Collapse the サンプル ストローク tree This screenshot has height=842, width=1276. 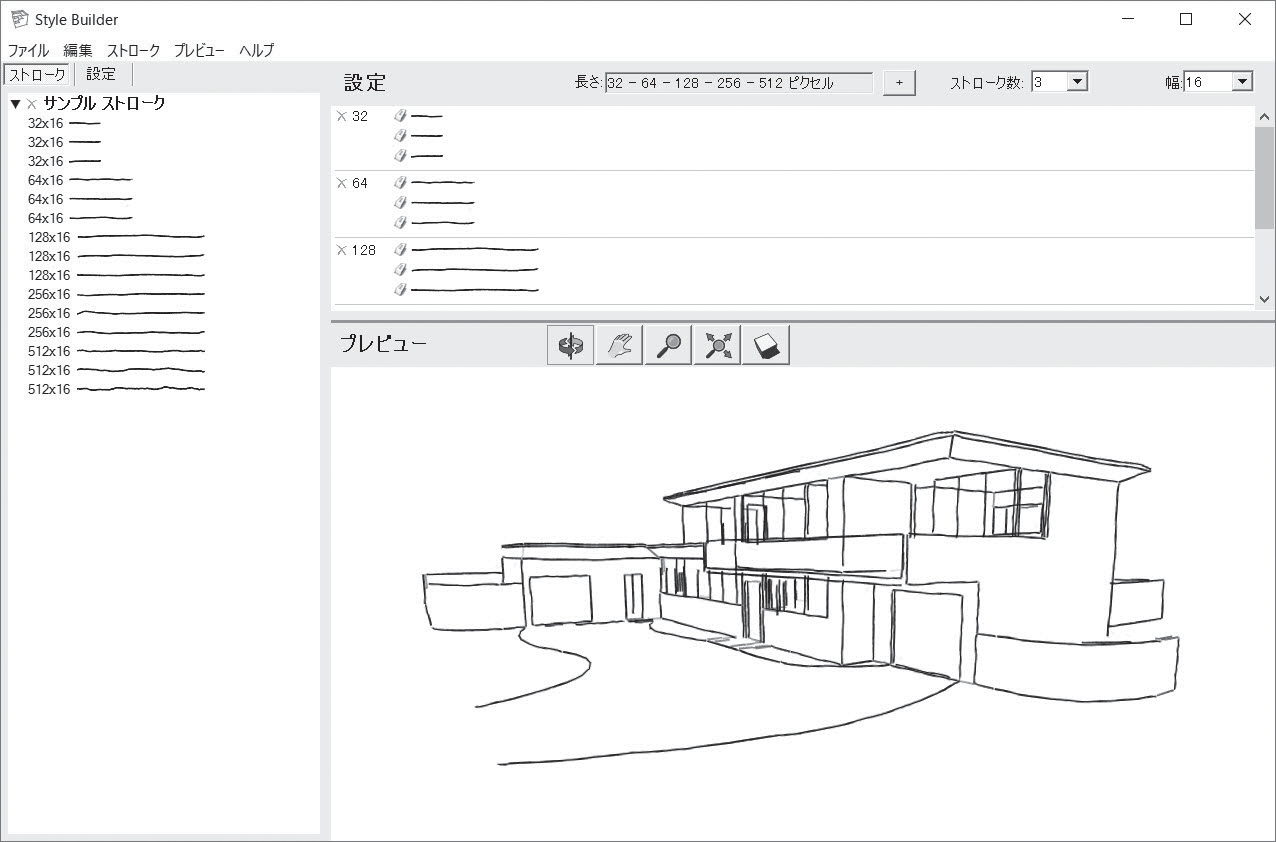15,104
